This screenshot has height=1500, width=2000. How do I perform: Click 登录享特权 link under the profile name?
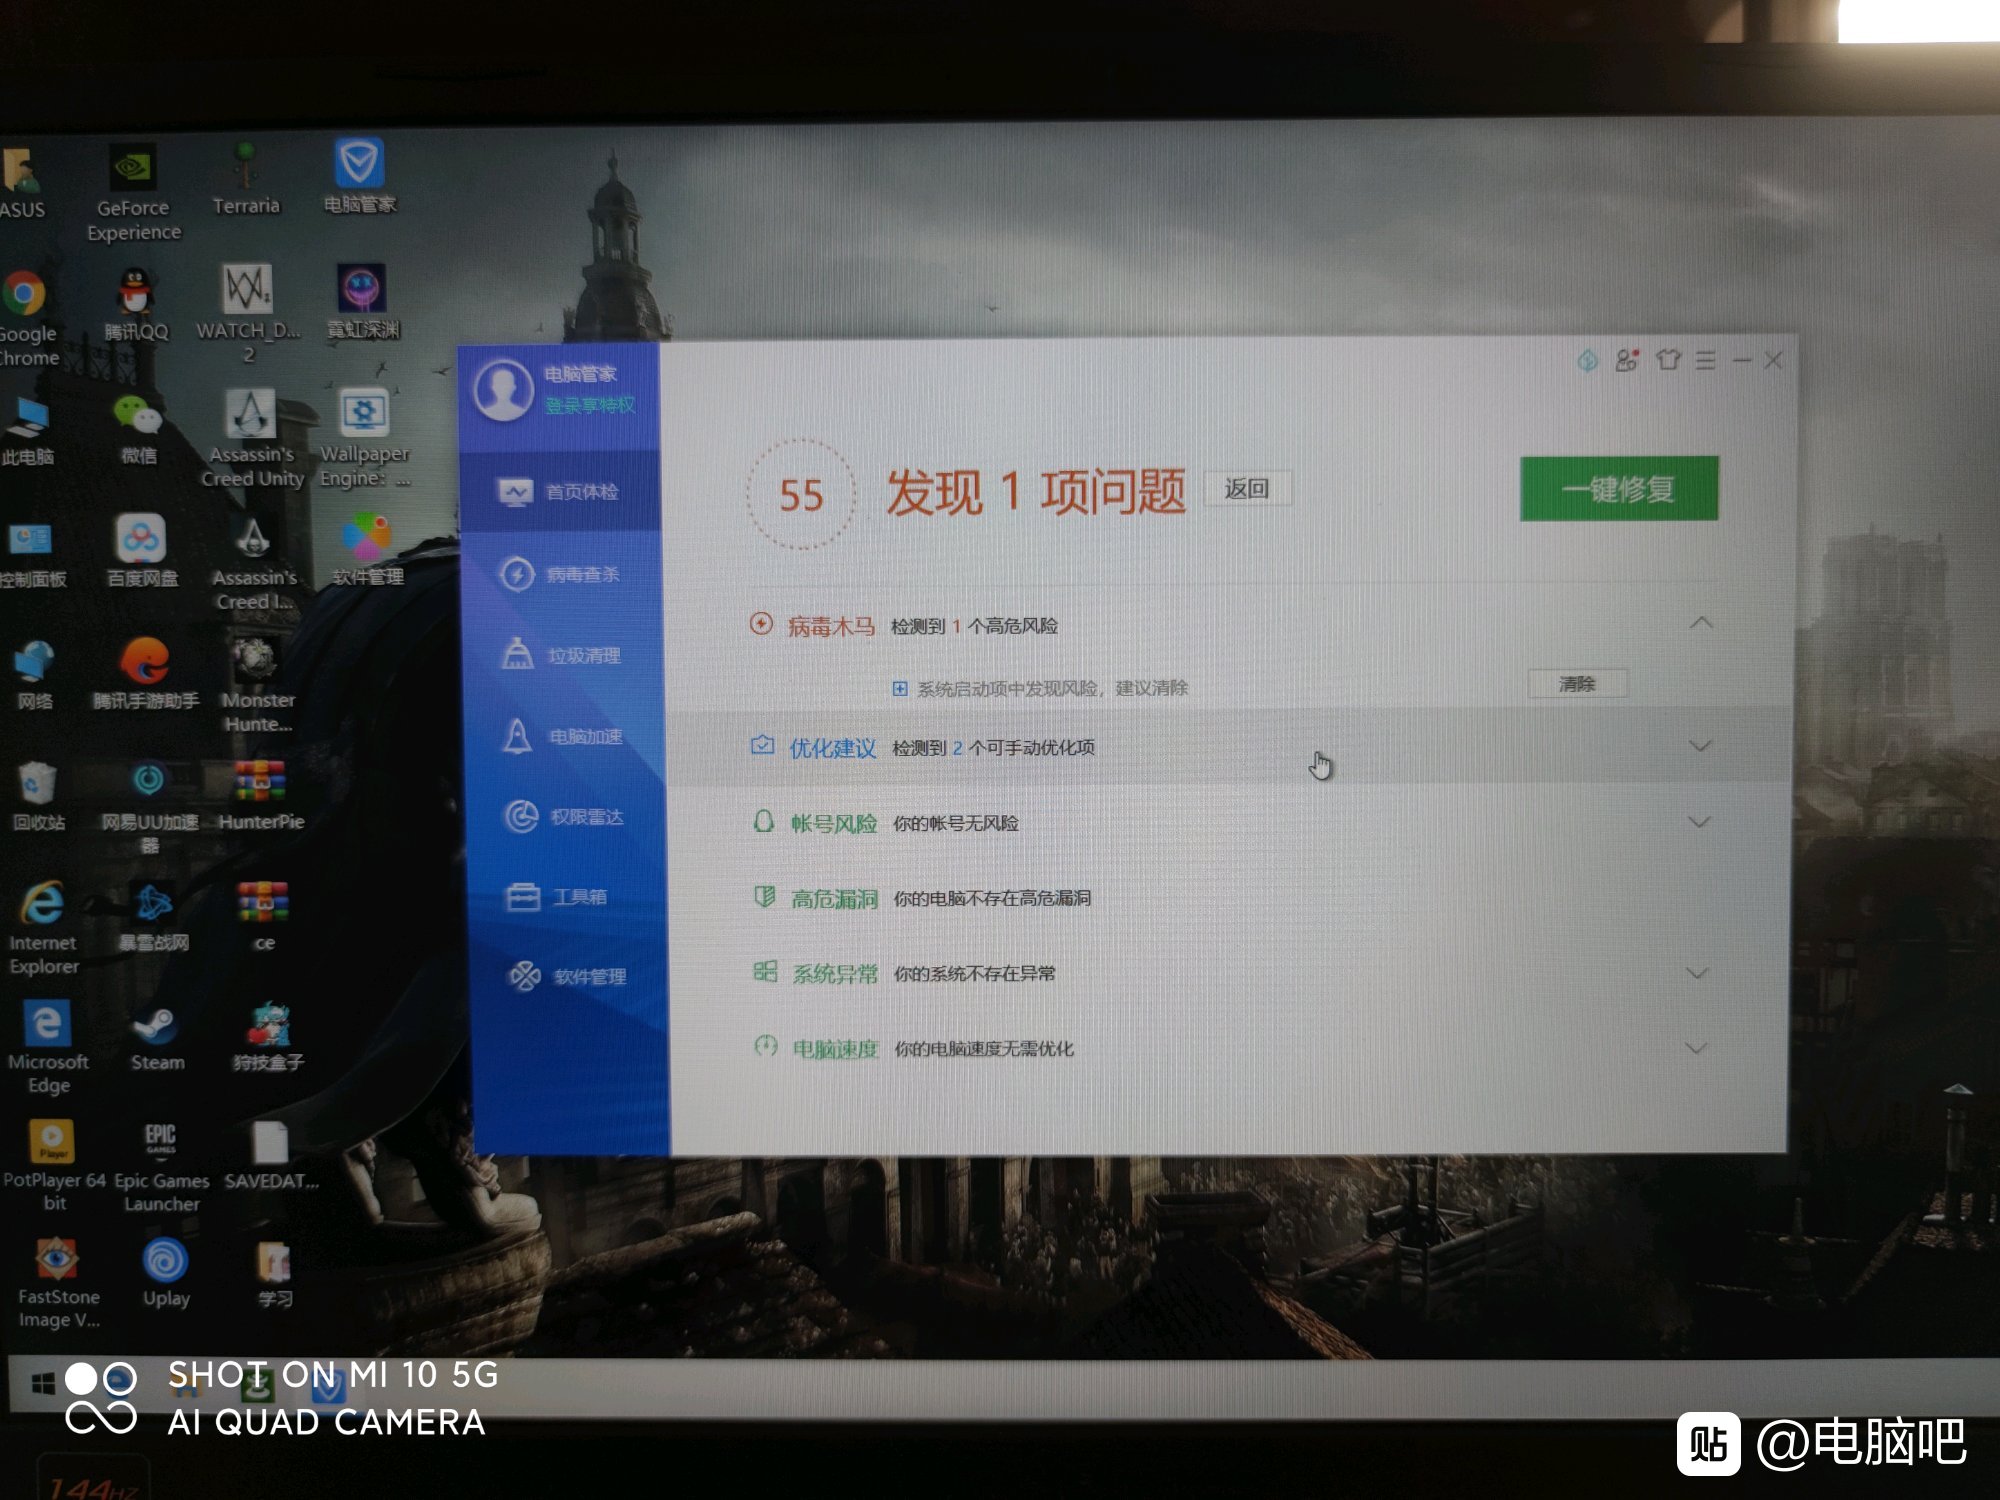(x=590, y=406)
